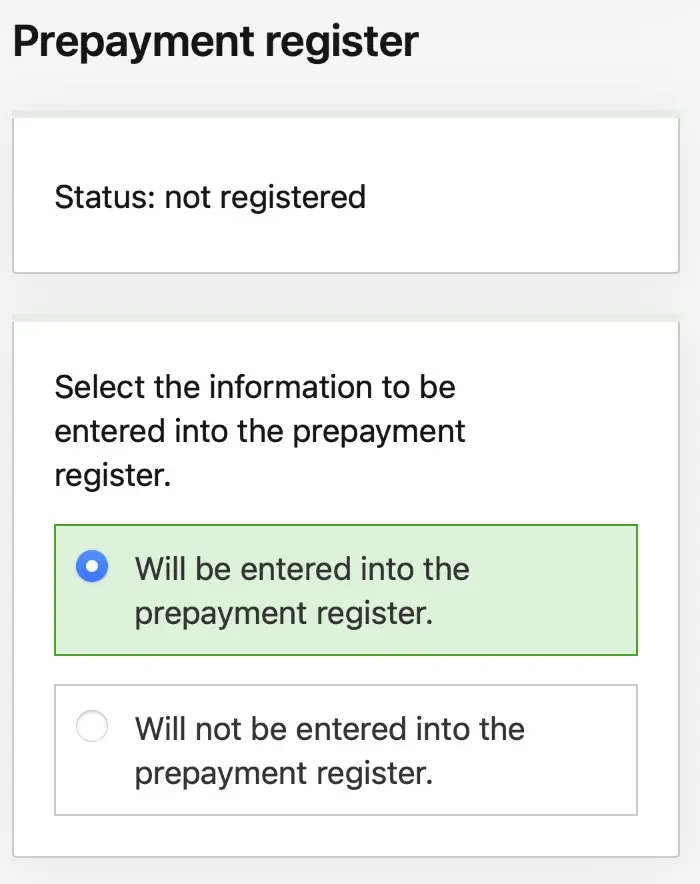The height and width of the screenshot is (884, 700).
Task: Click the blue filled radio circle
Action: pyautogui.click(x=92, y=566)
